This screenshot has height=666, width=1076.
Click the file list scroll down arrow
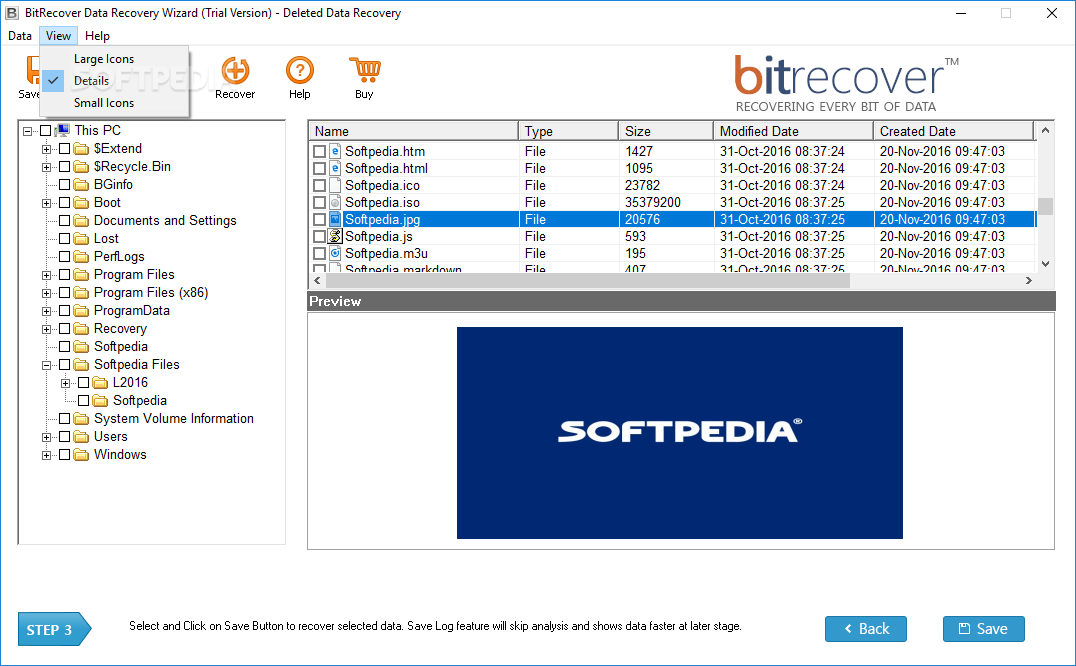1045,263
